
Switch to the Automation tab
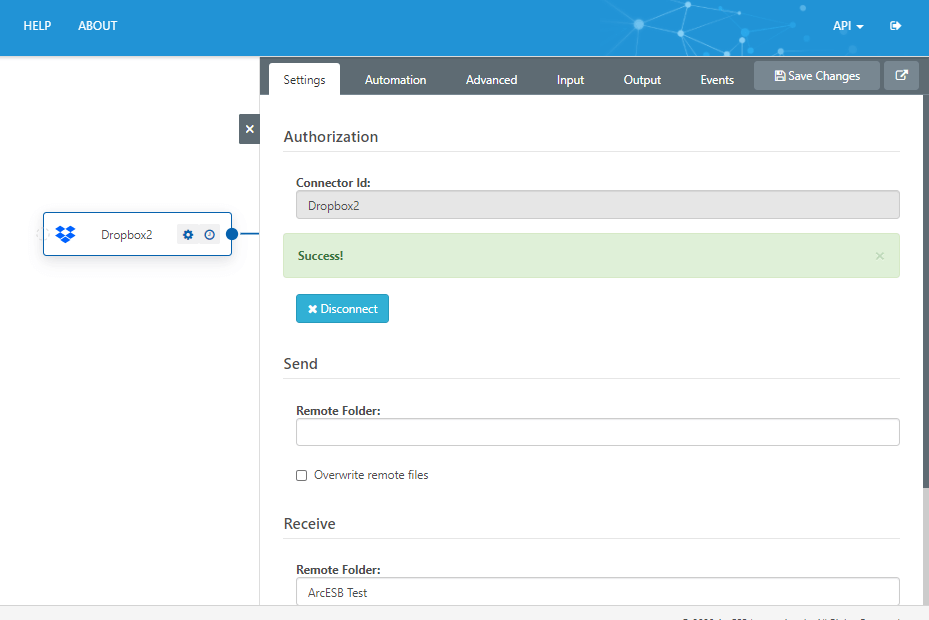pyautogui.click(x=395, y=79)
